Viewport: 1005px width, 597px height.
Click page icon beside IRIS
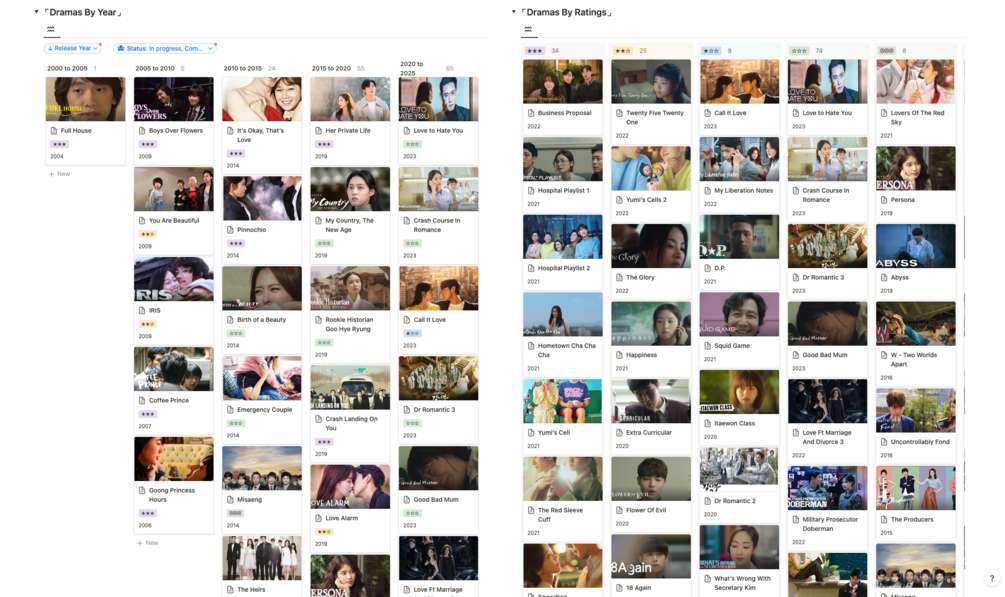click(x=142, y=310)
